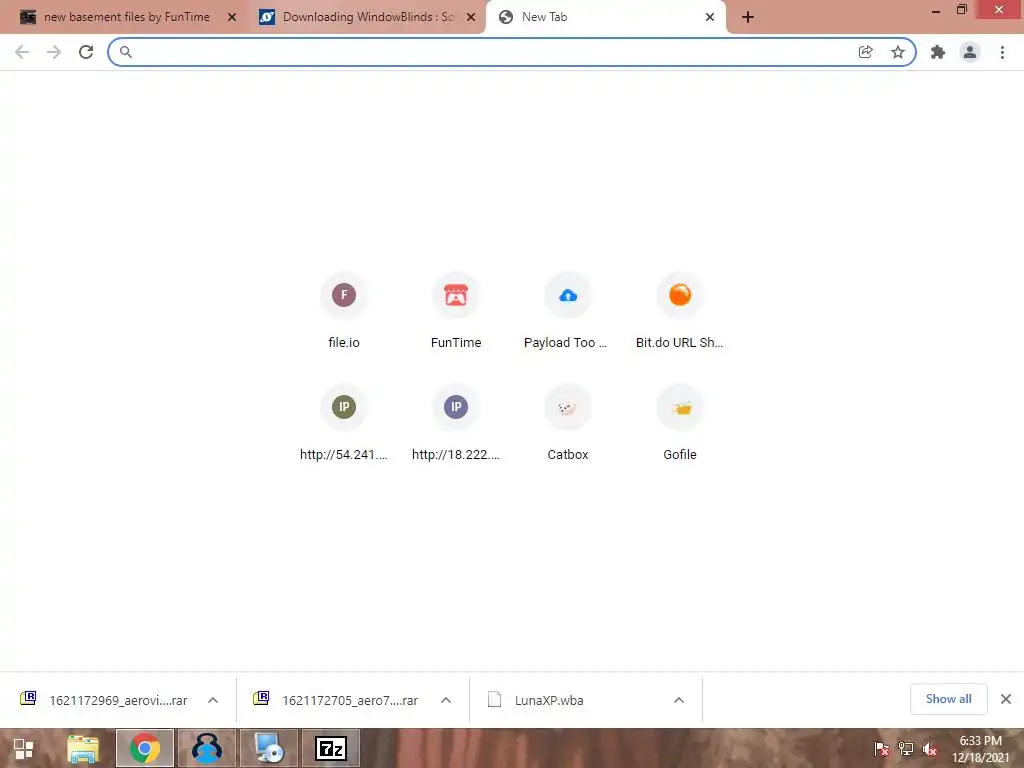The width and height of the screenshot is (1024, 768).
Task: Click Show all downloads
Action: click(x=948, y=699)
